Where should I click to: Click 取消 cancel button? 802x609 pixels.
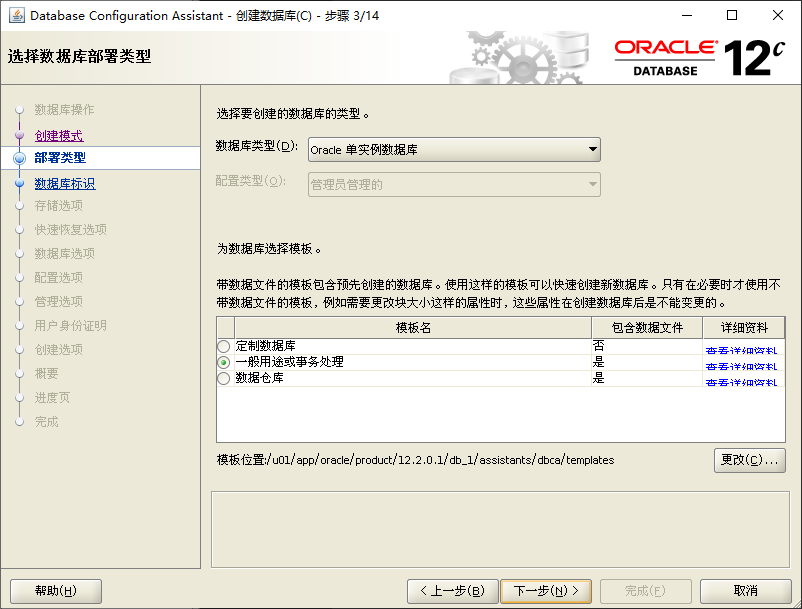tap(745, 591)
